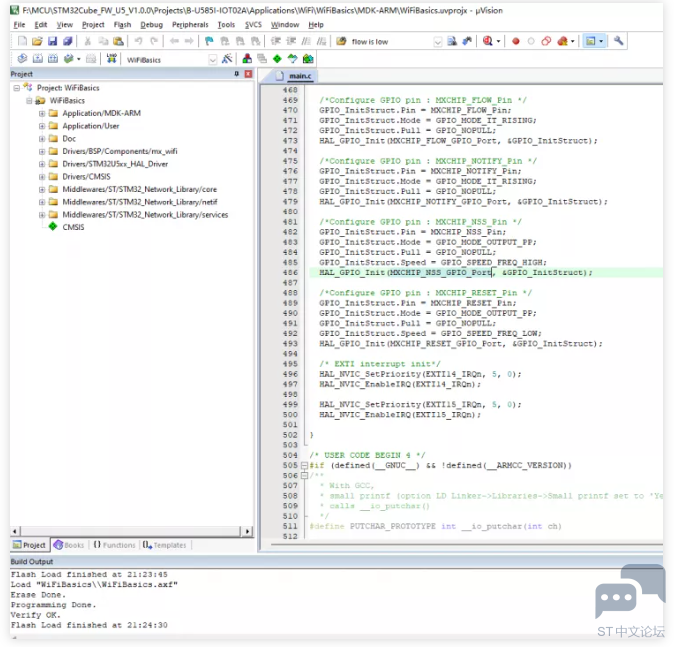Screen dimensions: 674x647
Task: Click the Build target icon
Action: 38,59
